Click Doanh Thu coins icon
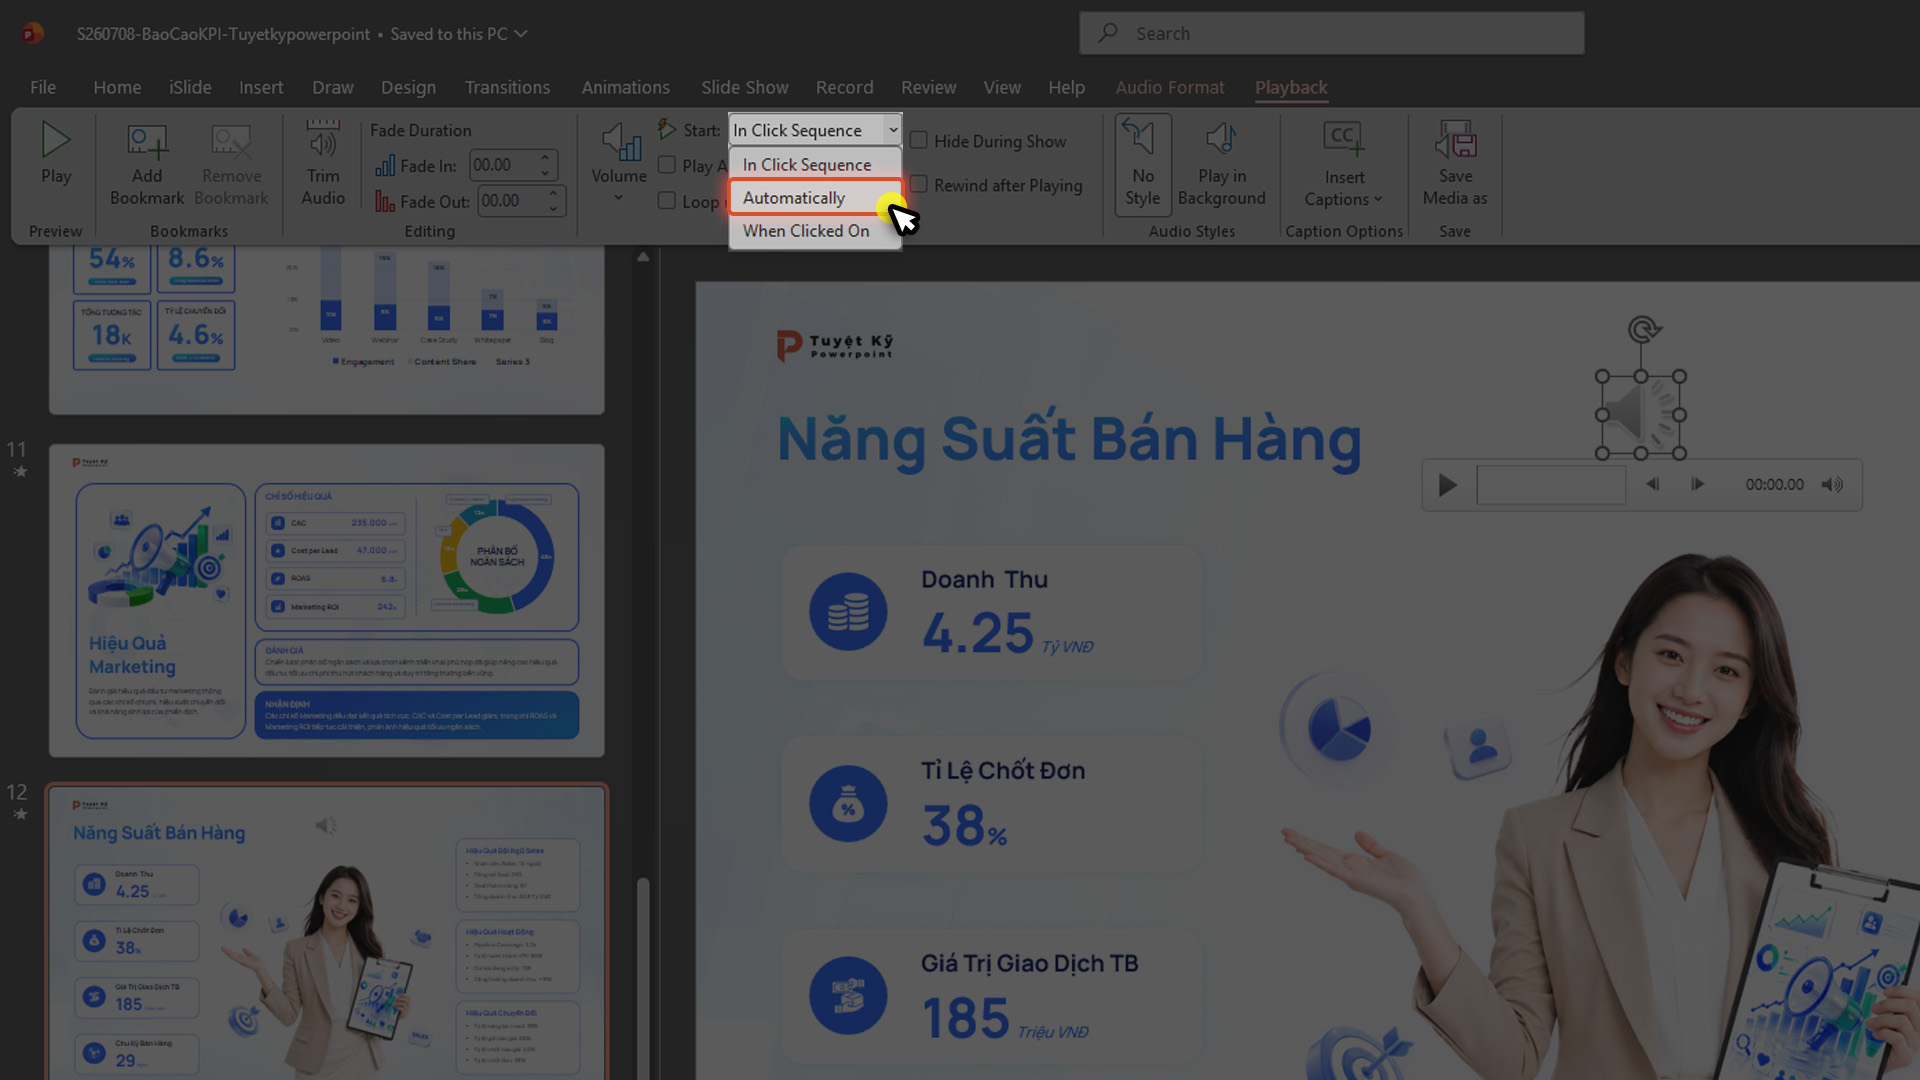The image size is (1920, 1080). point(848,612)
